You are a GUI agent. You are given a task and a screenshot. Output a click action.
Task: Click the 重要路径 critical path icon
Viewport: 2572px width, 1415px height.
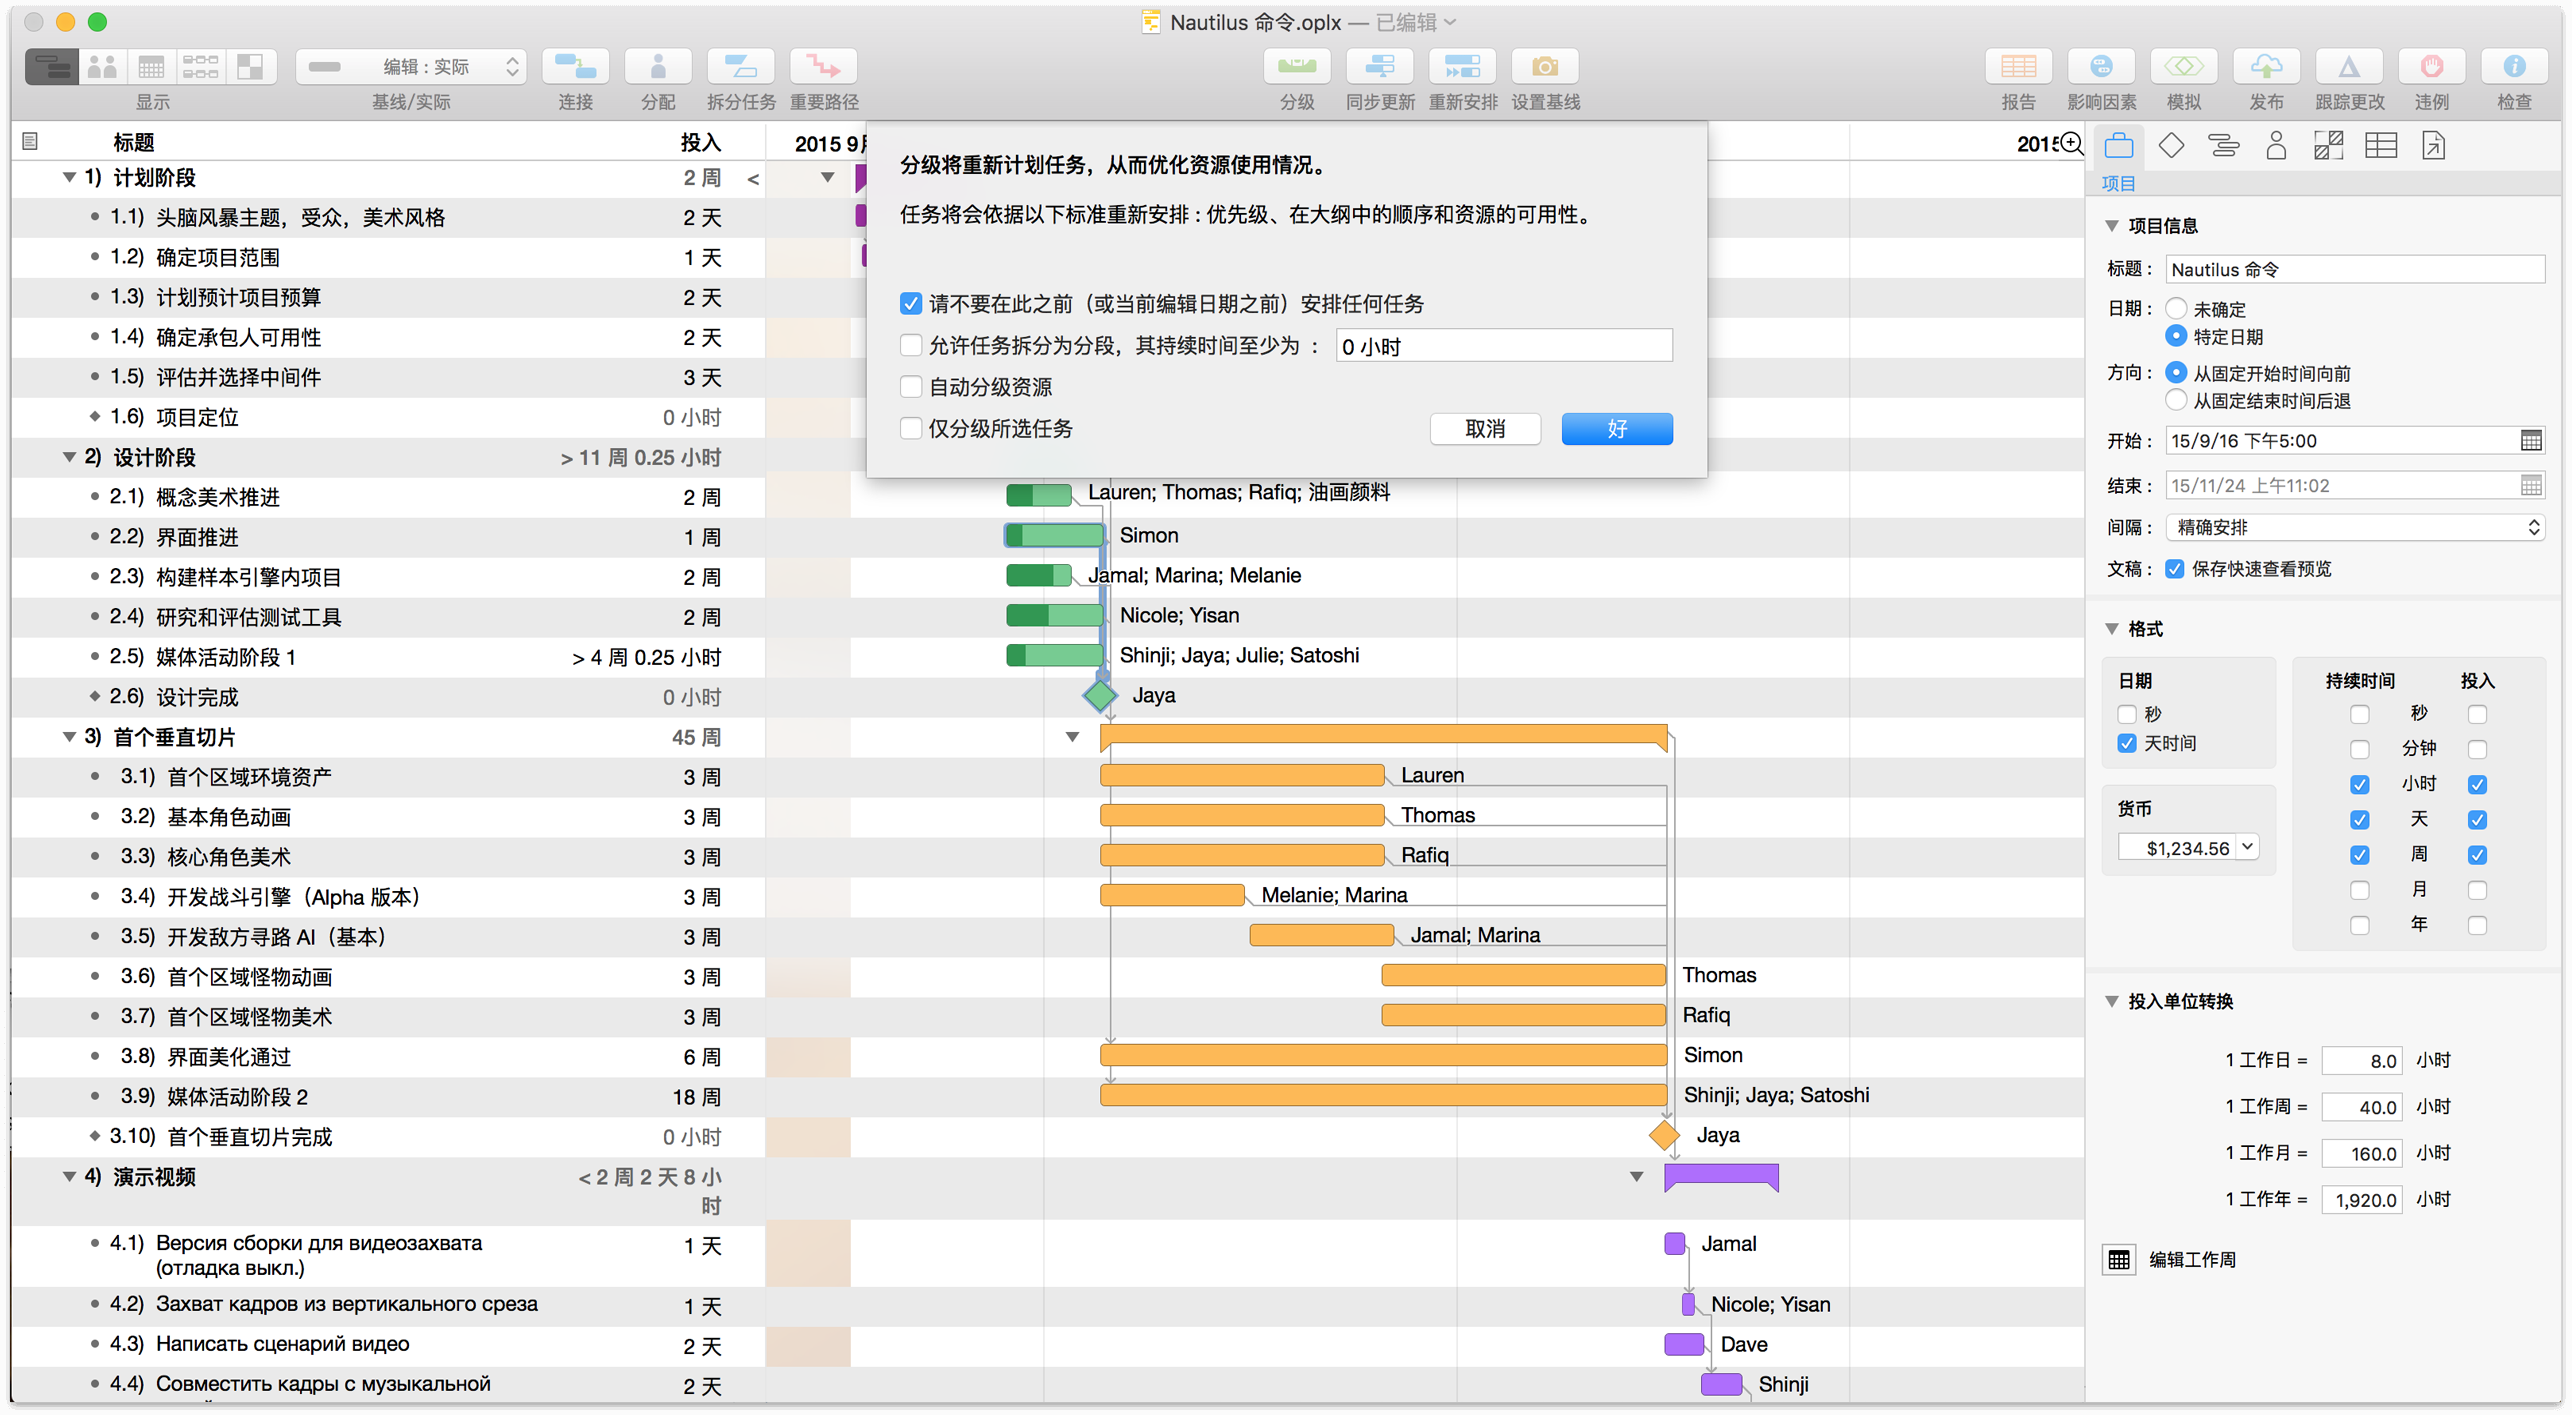pyautogui.click(x=823, y=67)
